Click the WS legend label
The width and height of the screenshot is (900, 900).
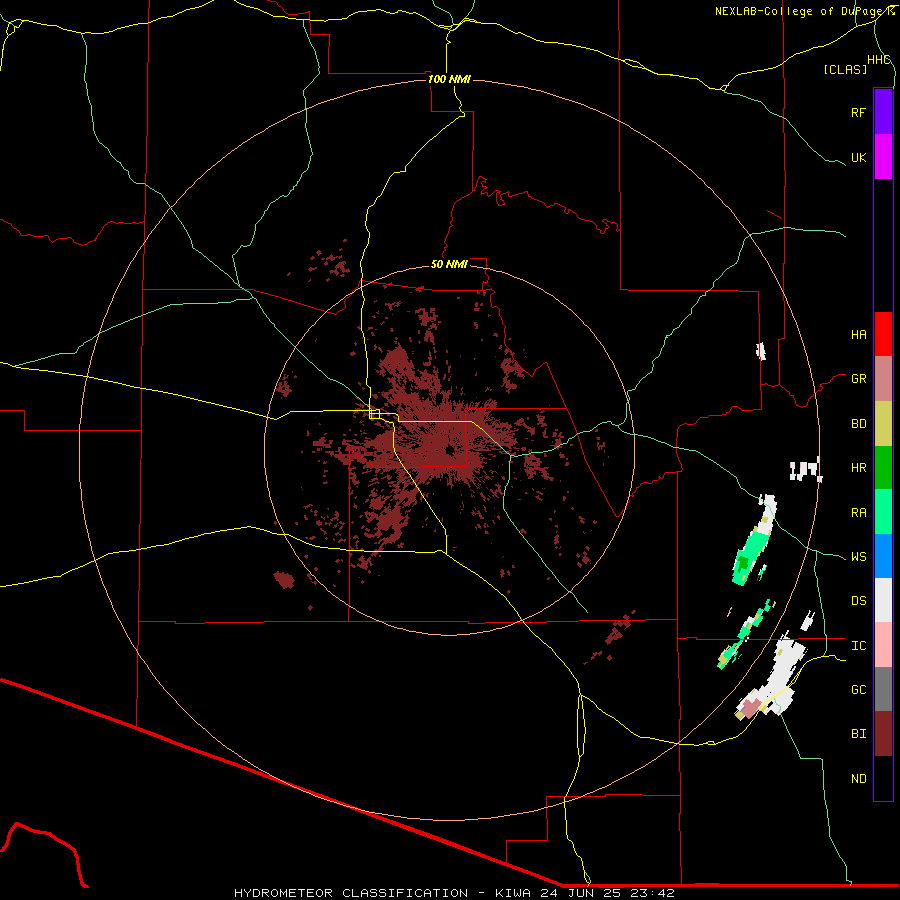(x=858, y=556)
